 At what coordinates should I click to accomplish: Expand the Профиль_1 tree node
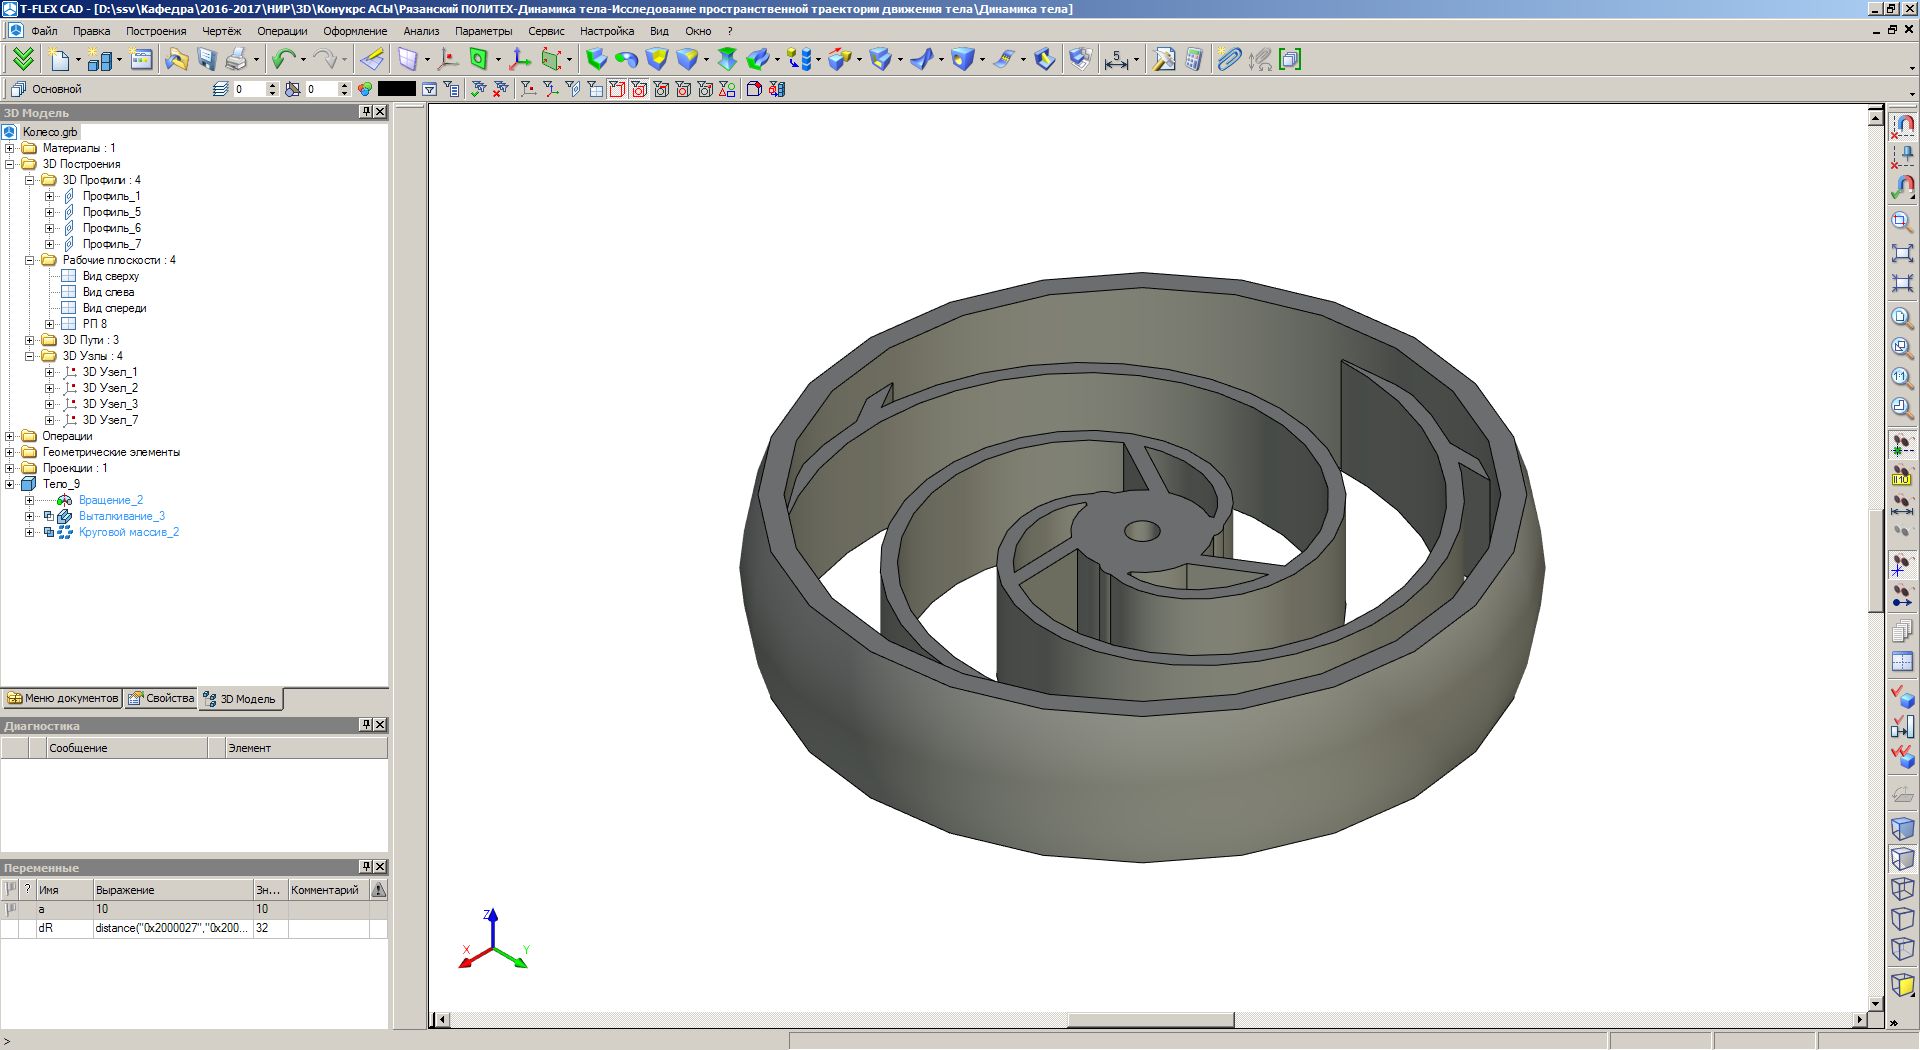coord(50,196)
